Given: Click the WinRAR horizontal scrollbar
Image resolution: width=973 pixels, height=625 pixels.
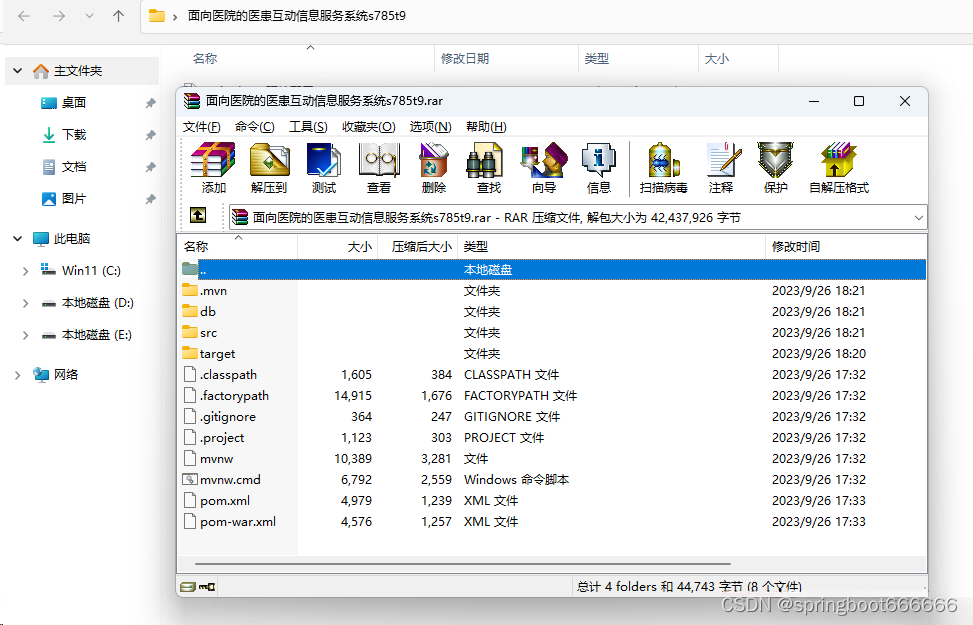Looking at the screenshot, I should (462, 564).
